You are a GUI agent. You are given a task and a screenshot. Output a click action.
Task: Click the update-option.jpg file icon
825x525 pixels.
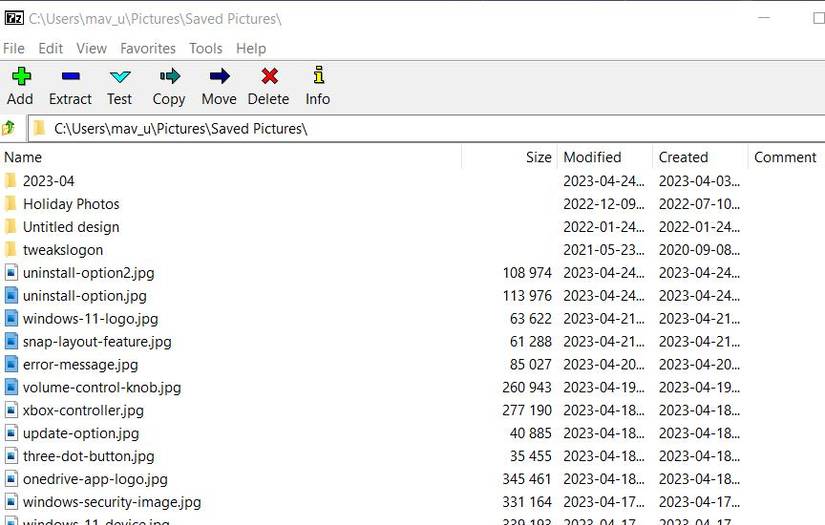pyautogui.click(x=11, y=433)
